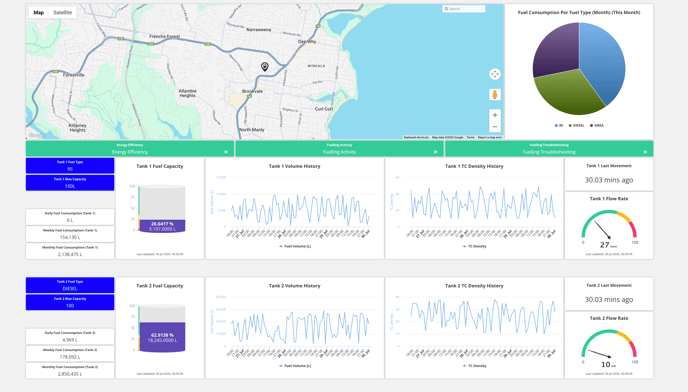
Task: Click the Tank 1 Fuel Capacity title
Action: pyautogui.click(x=160, y=166)
